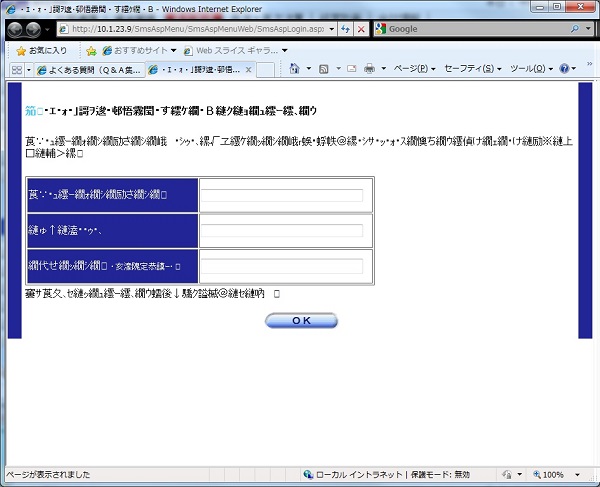Viewport: 600px width, 487px height.
Task: Open the お気に入り favorites button
Action: (41, 50)
